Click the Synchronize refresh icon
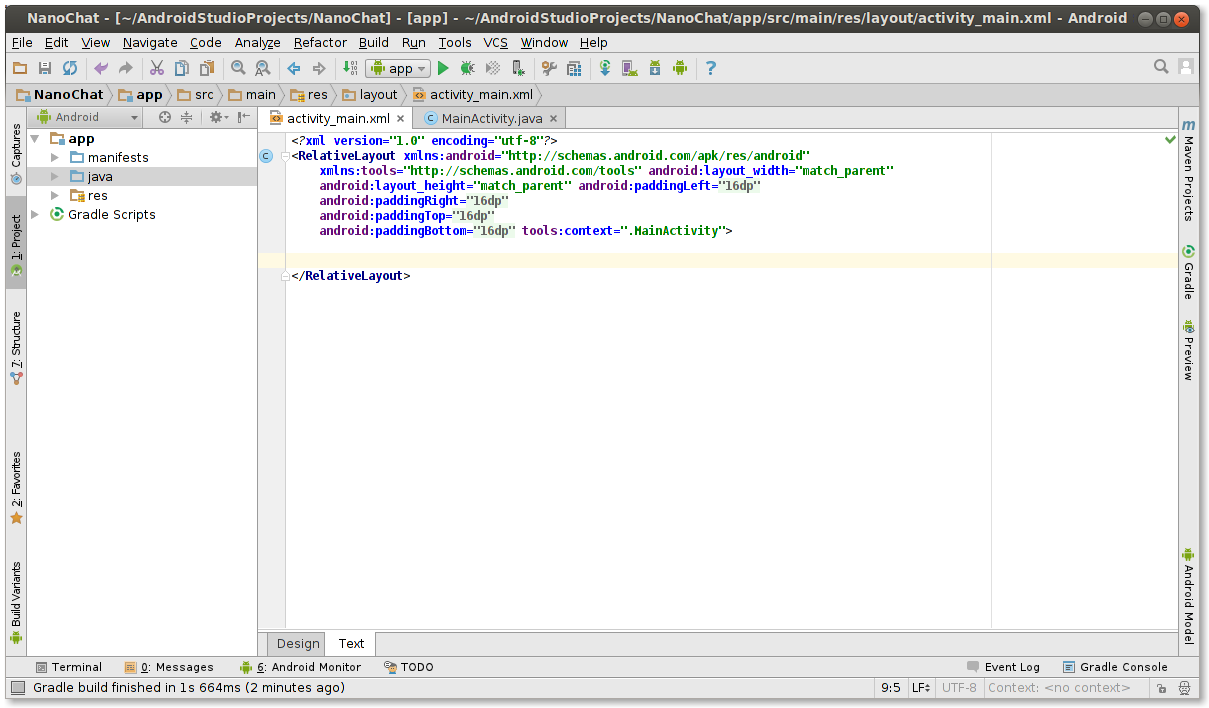 70,68
